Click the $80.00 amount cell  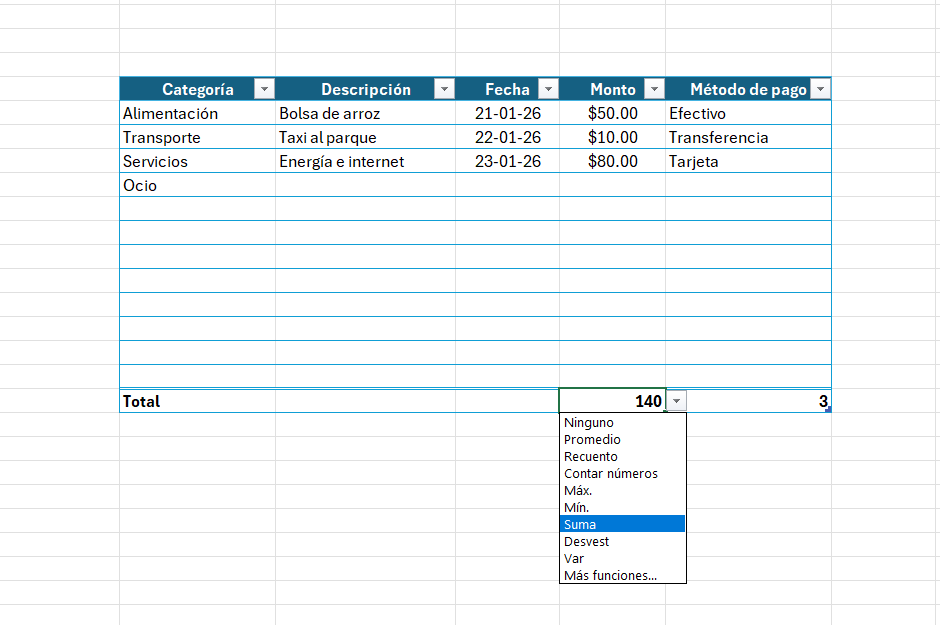coord(612,162)
